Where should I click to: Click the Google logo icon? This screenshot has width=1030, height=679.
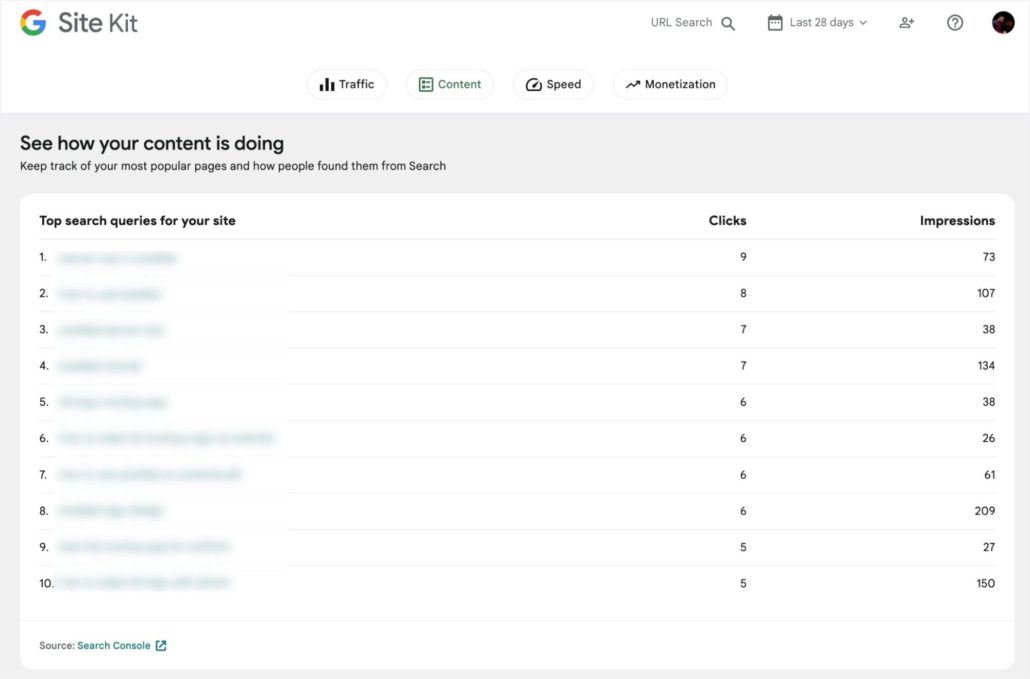(x=33, y=23)
